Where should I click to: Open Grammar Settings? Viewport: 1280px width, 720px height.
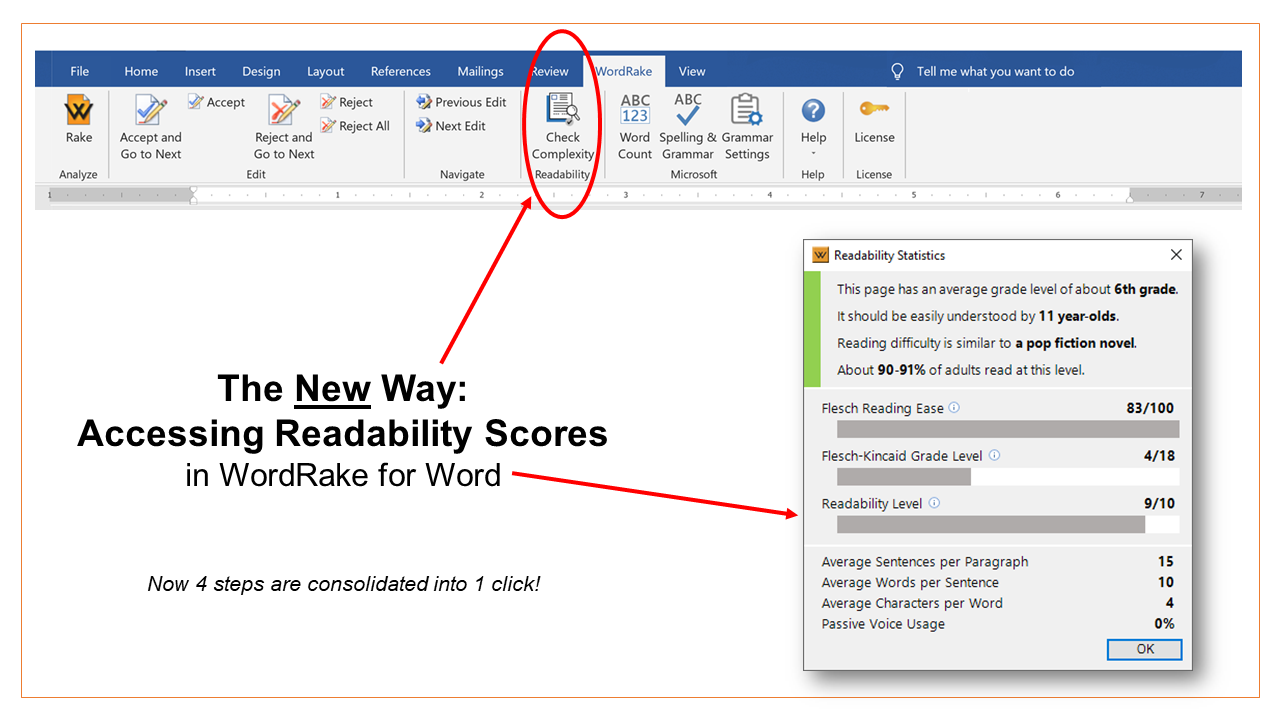(747, 127)
